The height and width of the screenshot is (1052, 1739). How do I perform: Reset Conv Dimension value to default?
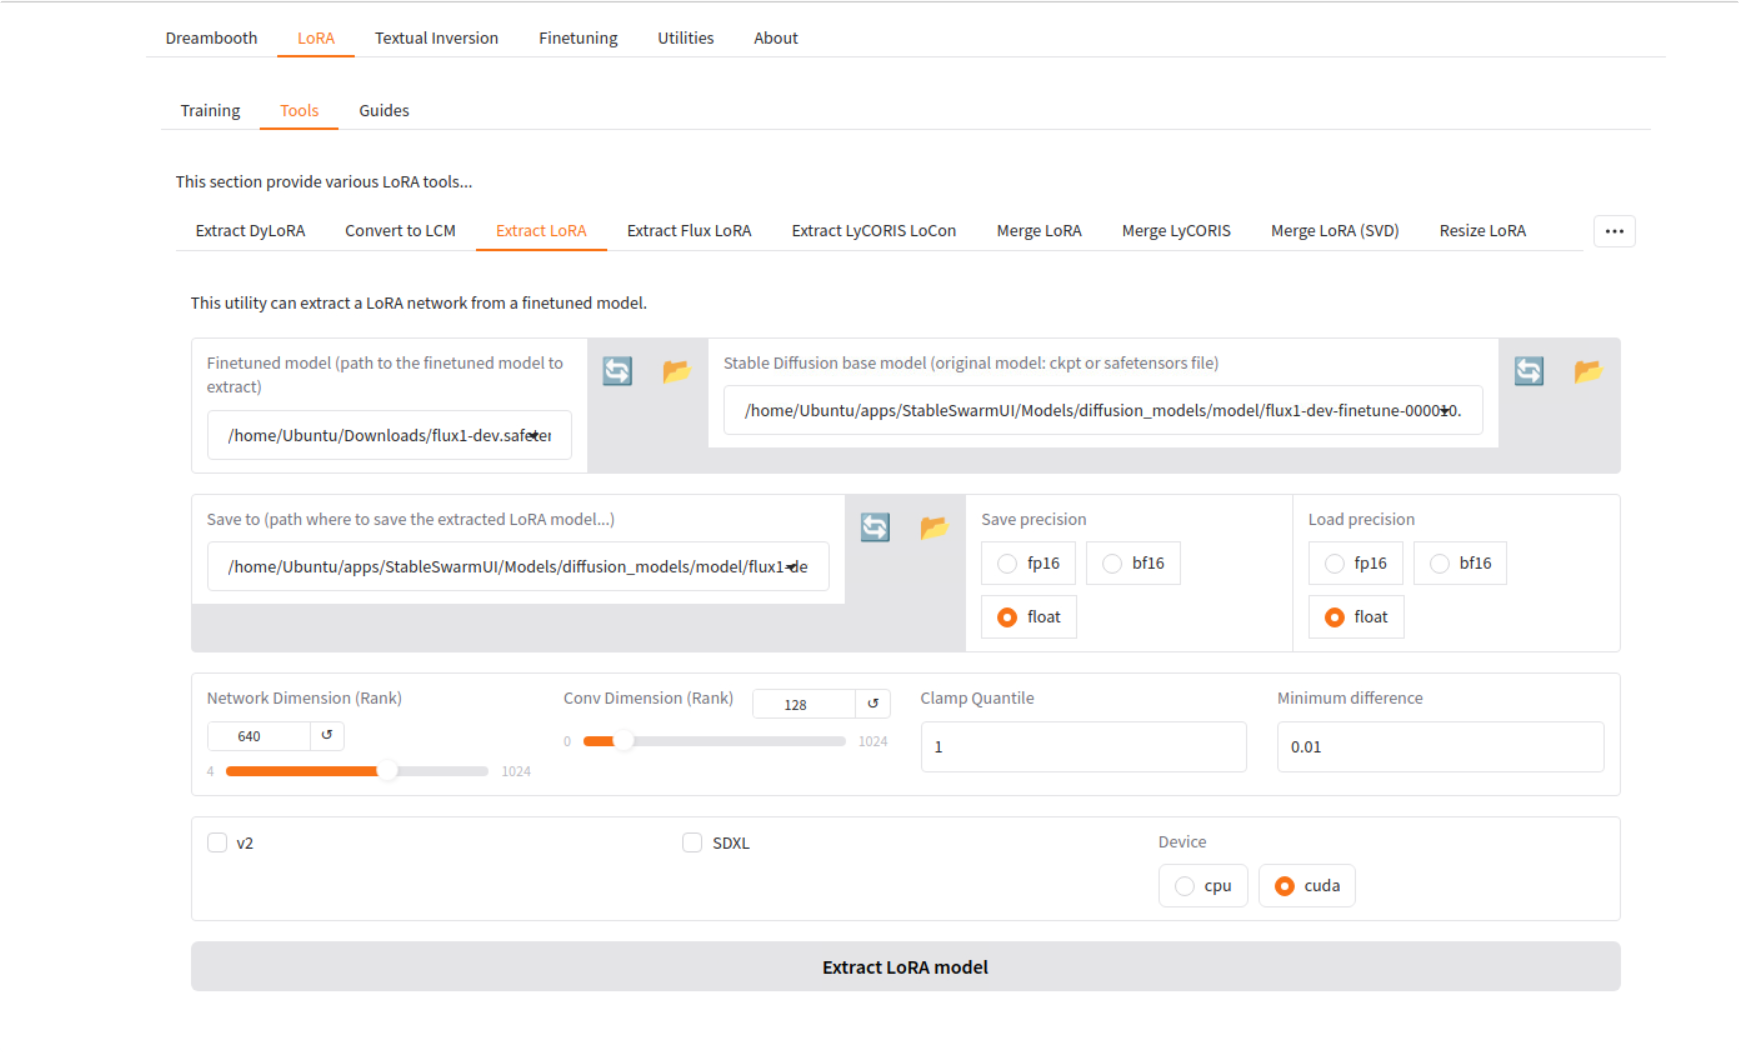pos(873,703)
